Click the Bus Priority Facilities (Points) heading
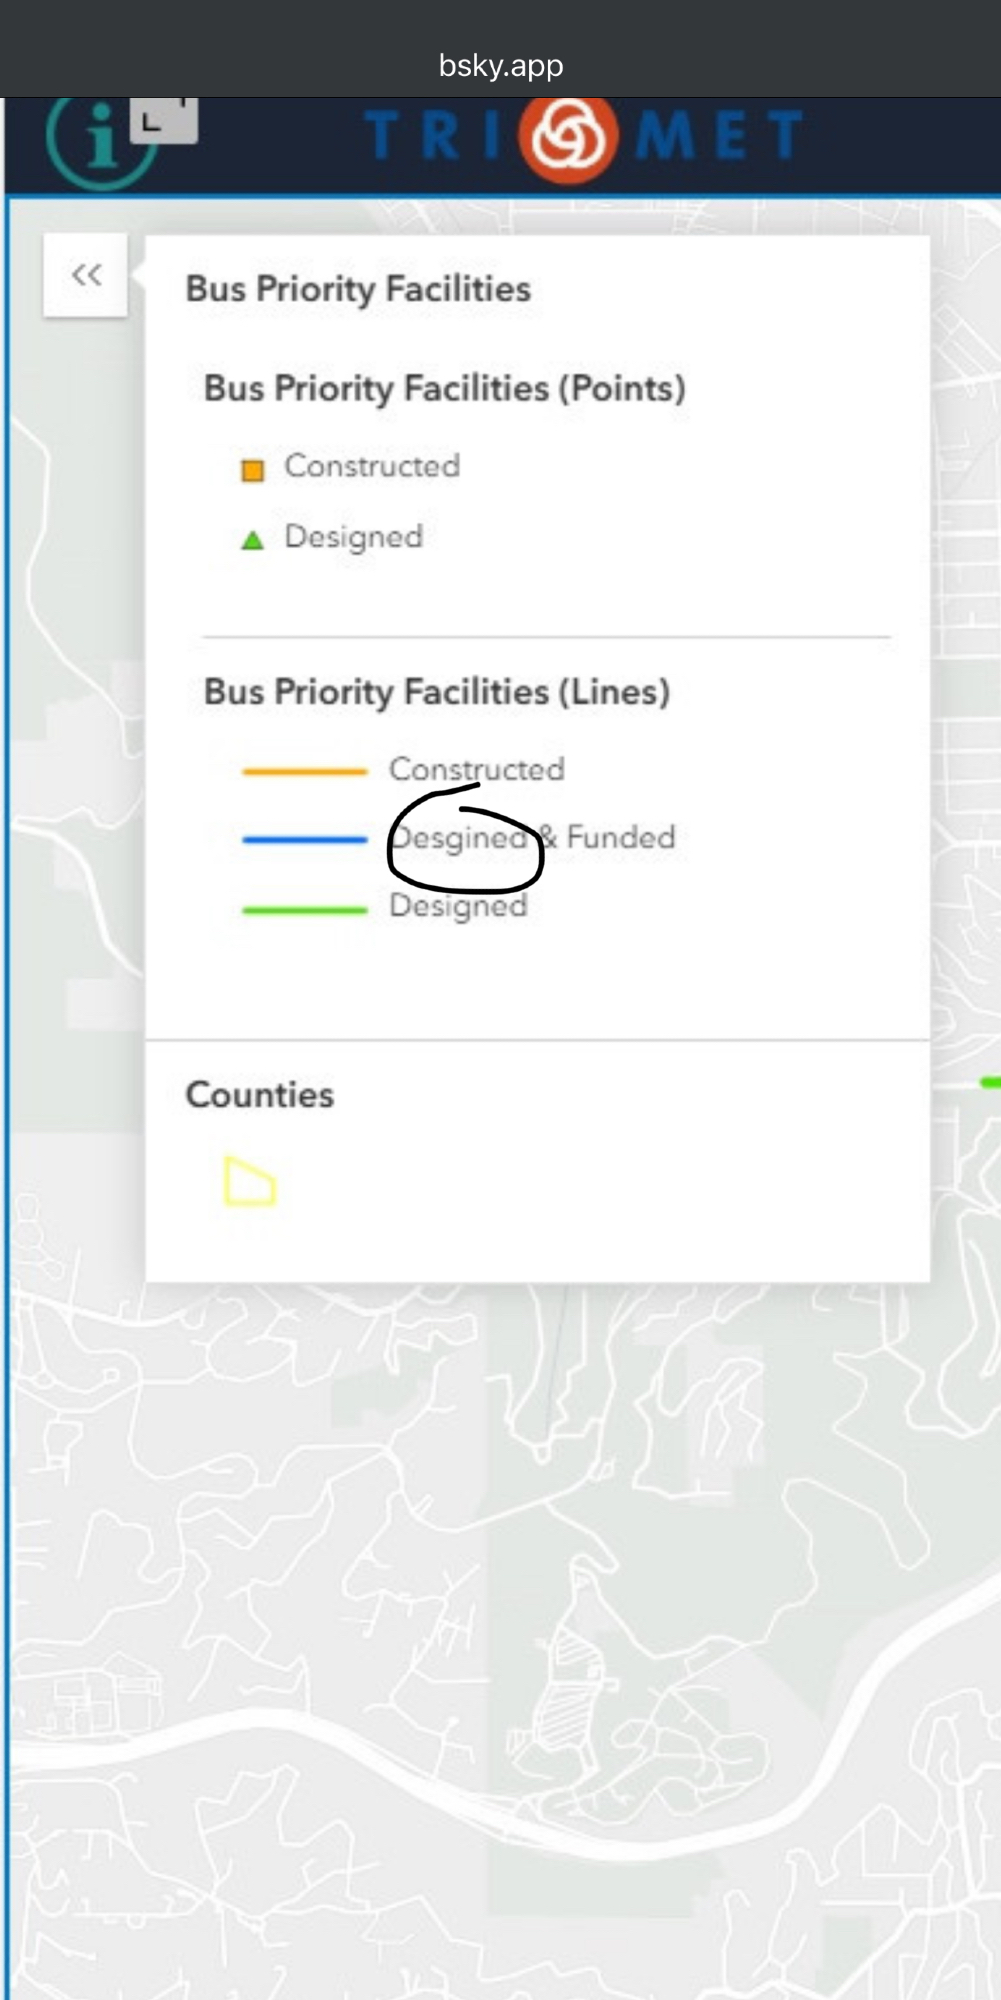This screenshot has height=2000, width=1001. pyautogui.click(x=445, y=388)
